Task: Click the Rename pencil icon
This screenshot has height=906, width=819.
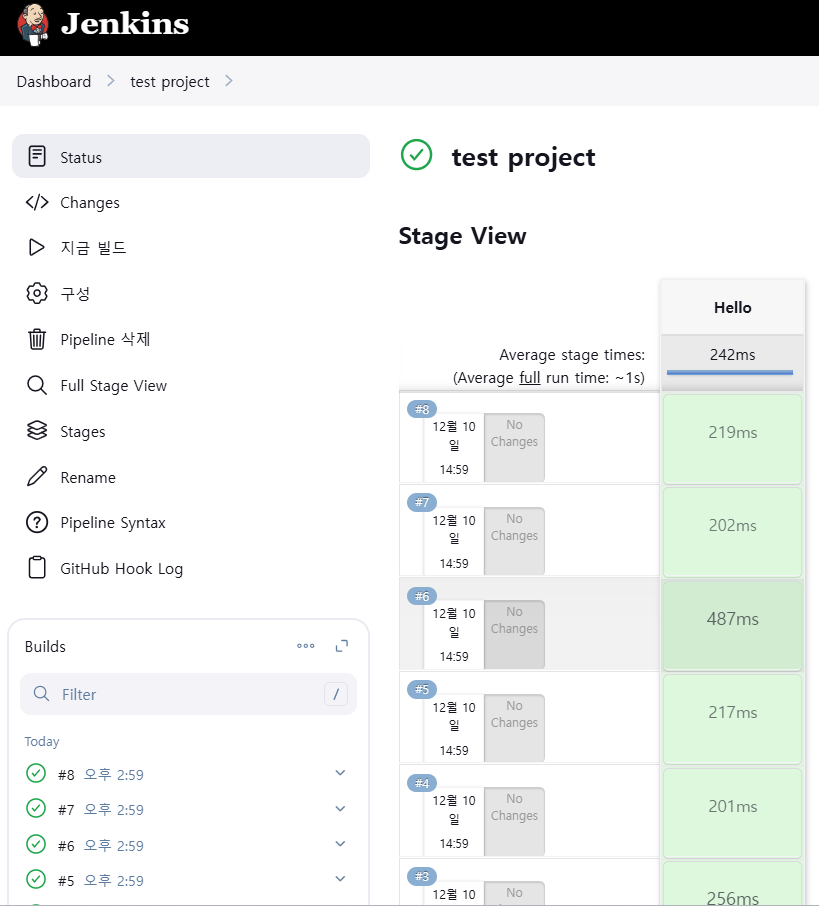Action: click(37, 478)
